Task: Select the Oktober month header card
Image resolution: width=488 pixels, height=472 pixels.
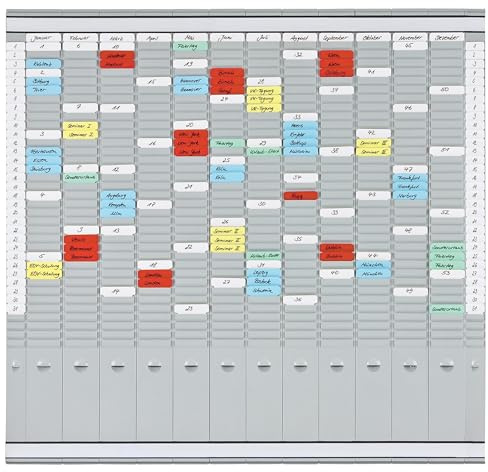Action: tap(373, 38)
